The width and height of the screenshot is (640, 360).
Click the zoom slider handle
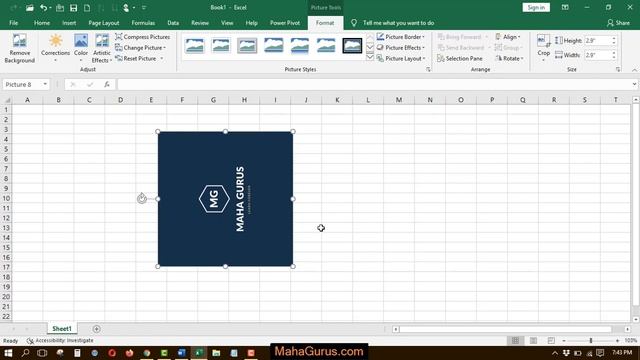pyautogui.click(x=591, y=340)
